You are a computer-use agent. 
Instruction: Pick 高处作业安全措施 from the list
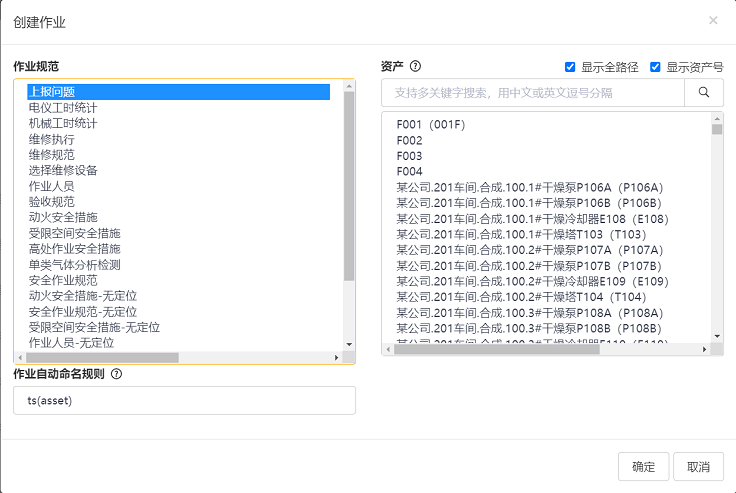tap(75, 248)
